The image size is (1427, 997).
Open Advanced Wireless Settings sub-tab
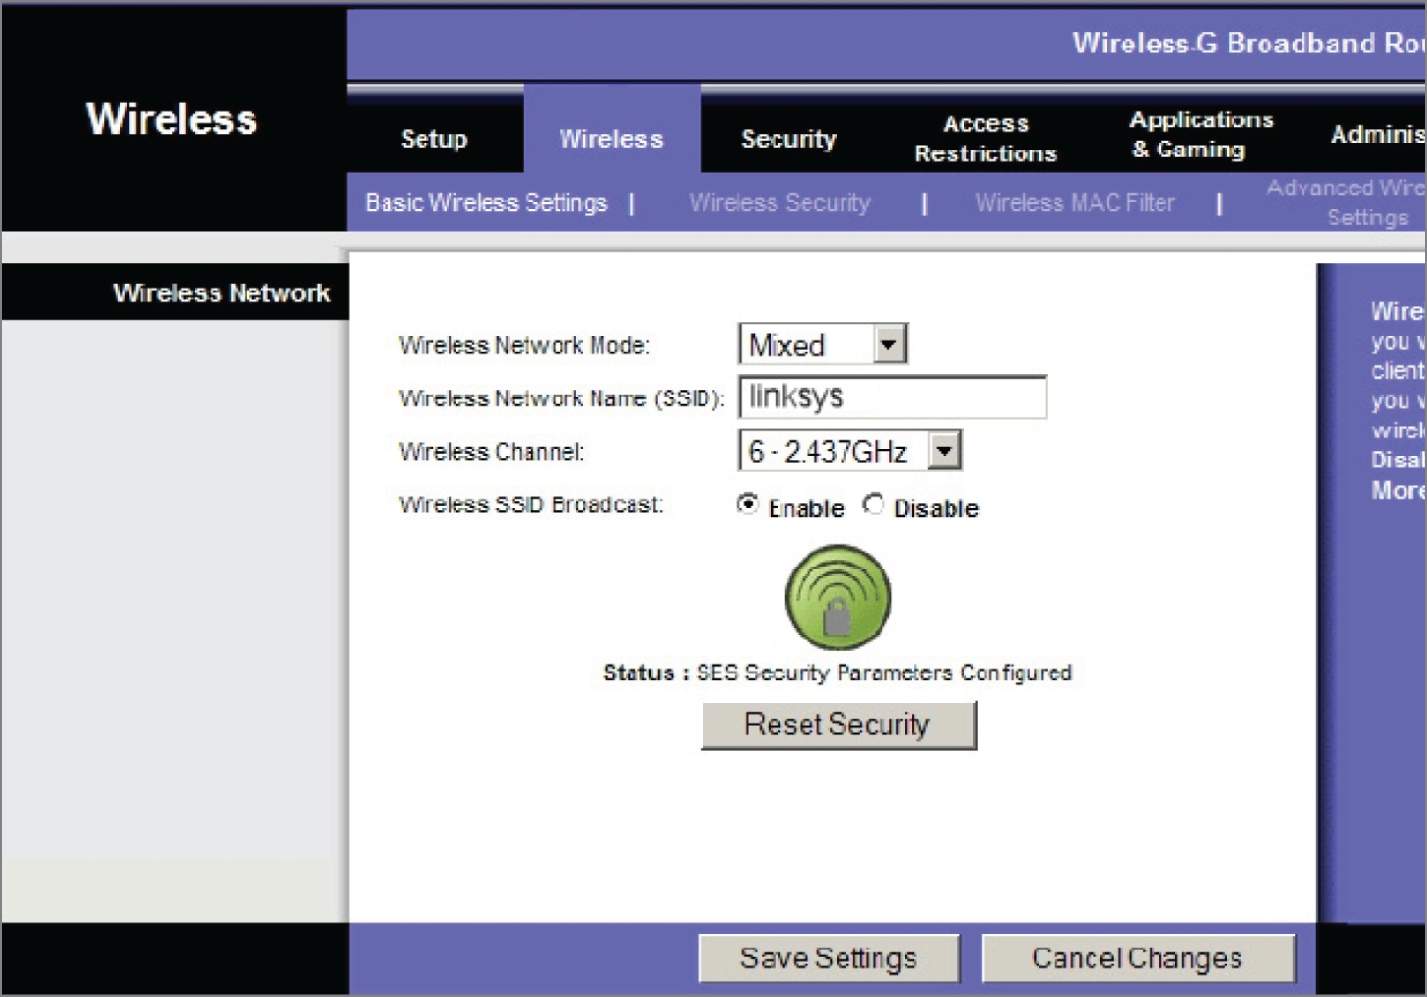point(1346,202)
